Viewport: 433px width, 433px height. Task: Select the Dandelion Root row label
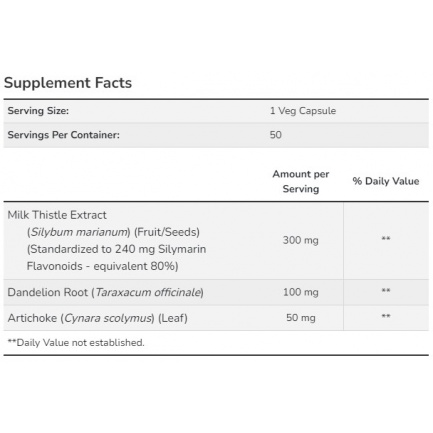pyautogui.click(x=105, y=292)
